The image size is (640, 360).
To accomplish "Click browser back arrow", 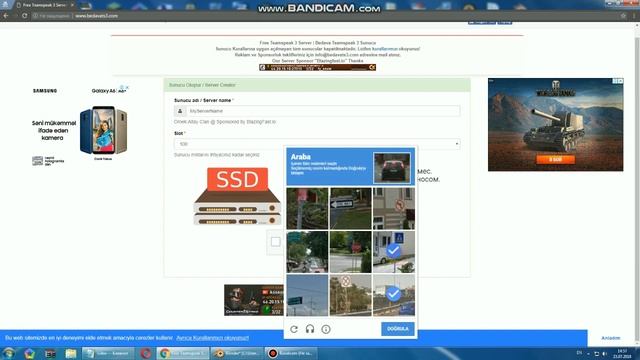I will [x=6, y=16].
